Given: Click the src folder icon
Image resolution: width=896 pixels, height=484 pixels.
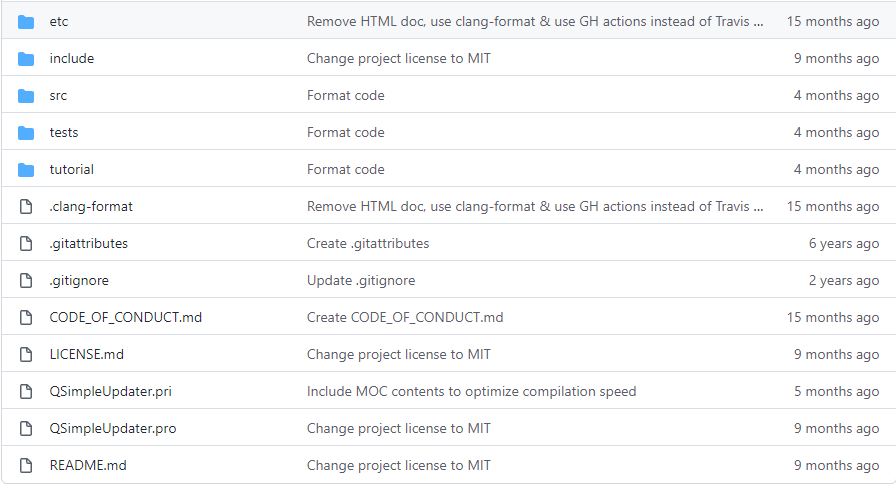Looking at the screenshot, I should (26, 95).
